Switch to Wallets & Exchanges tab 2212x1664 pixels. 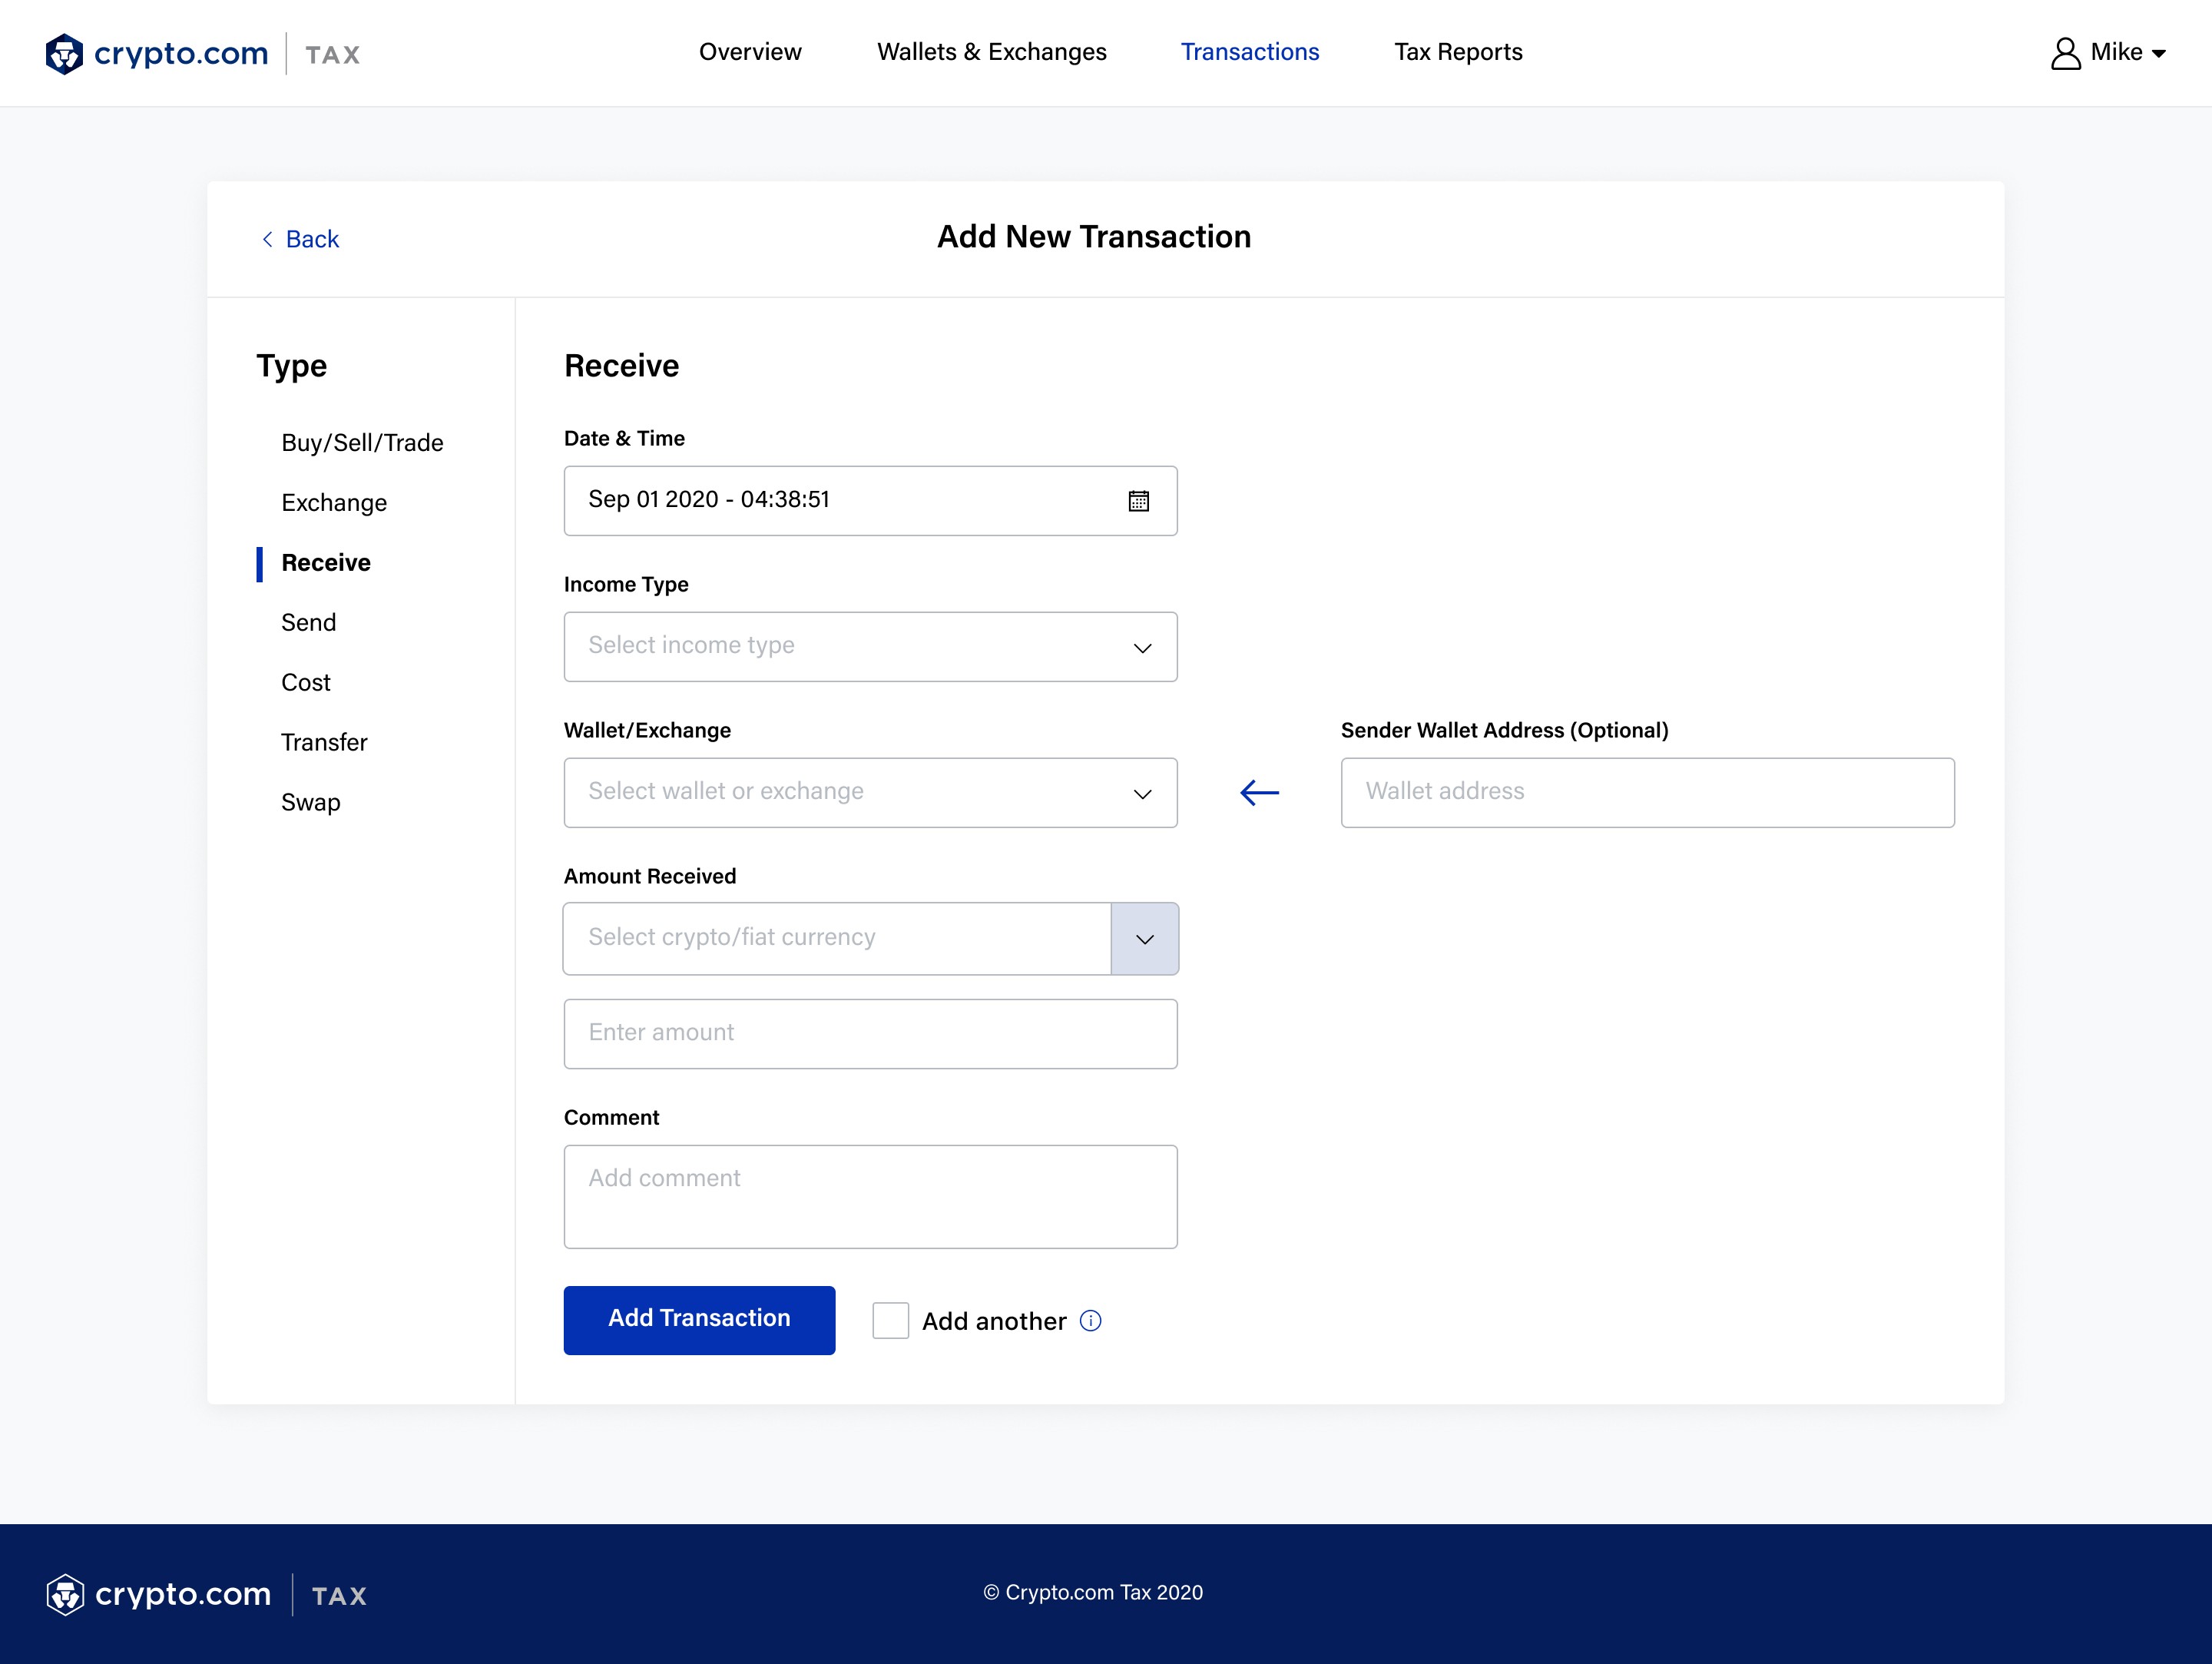click(x=991, y=52)
